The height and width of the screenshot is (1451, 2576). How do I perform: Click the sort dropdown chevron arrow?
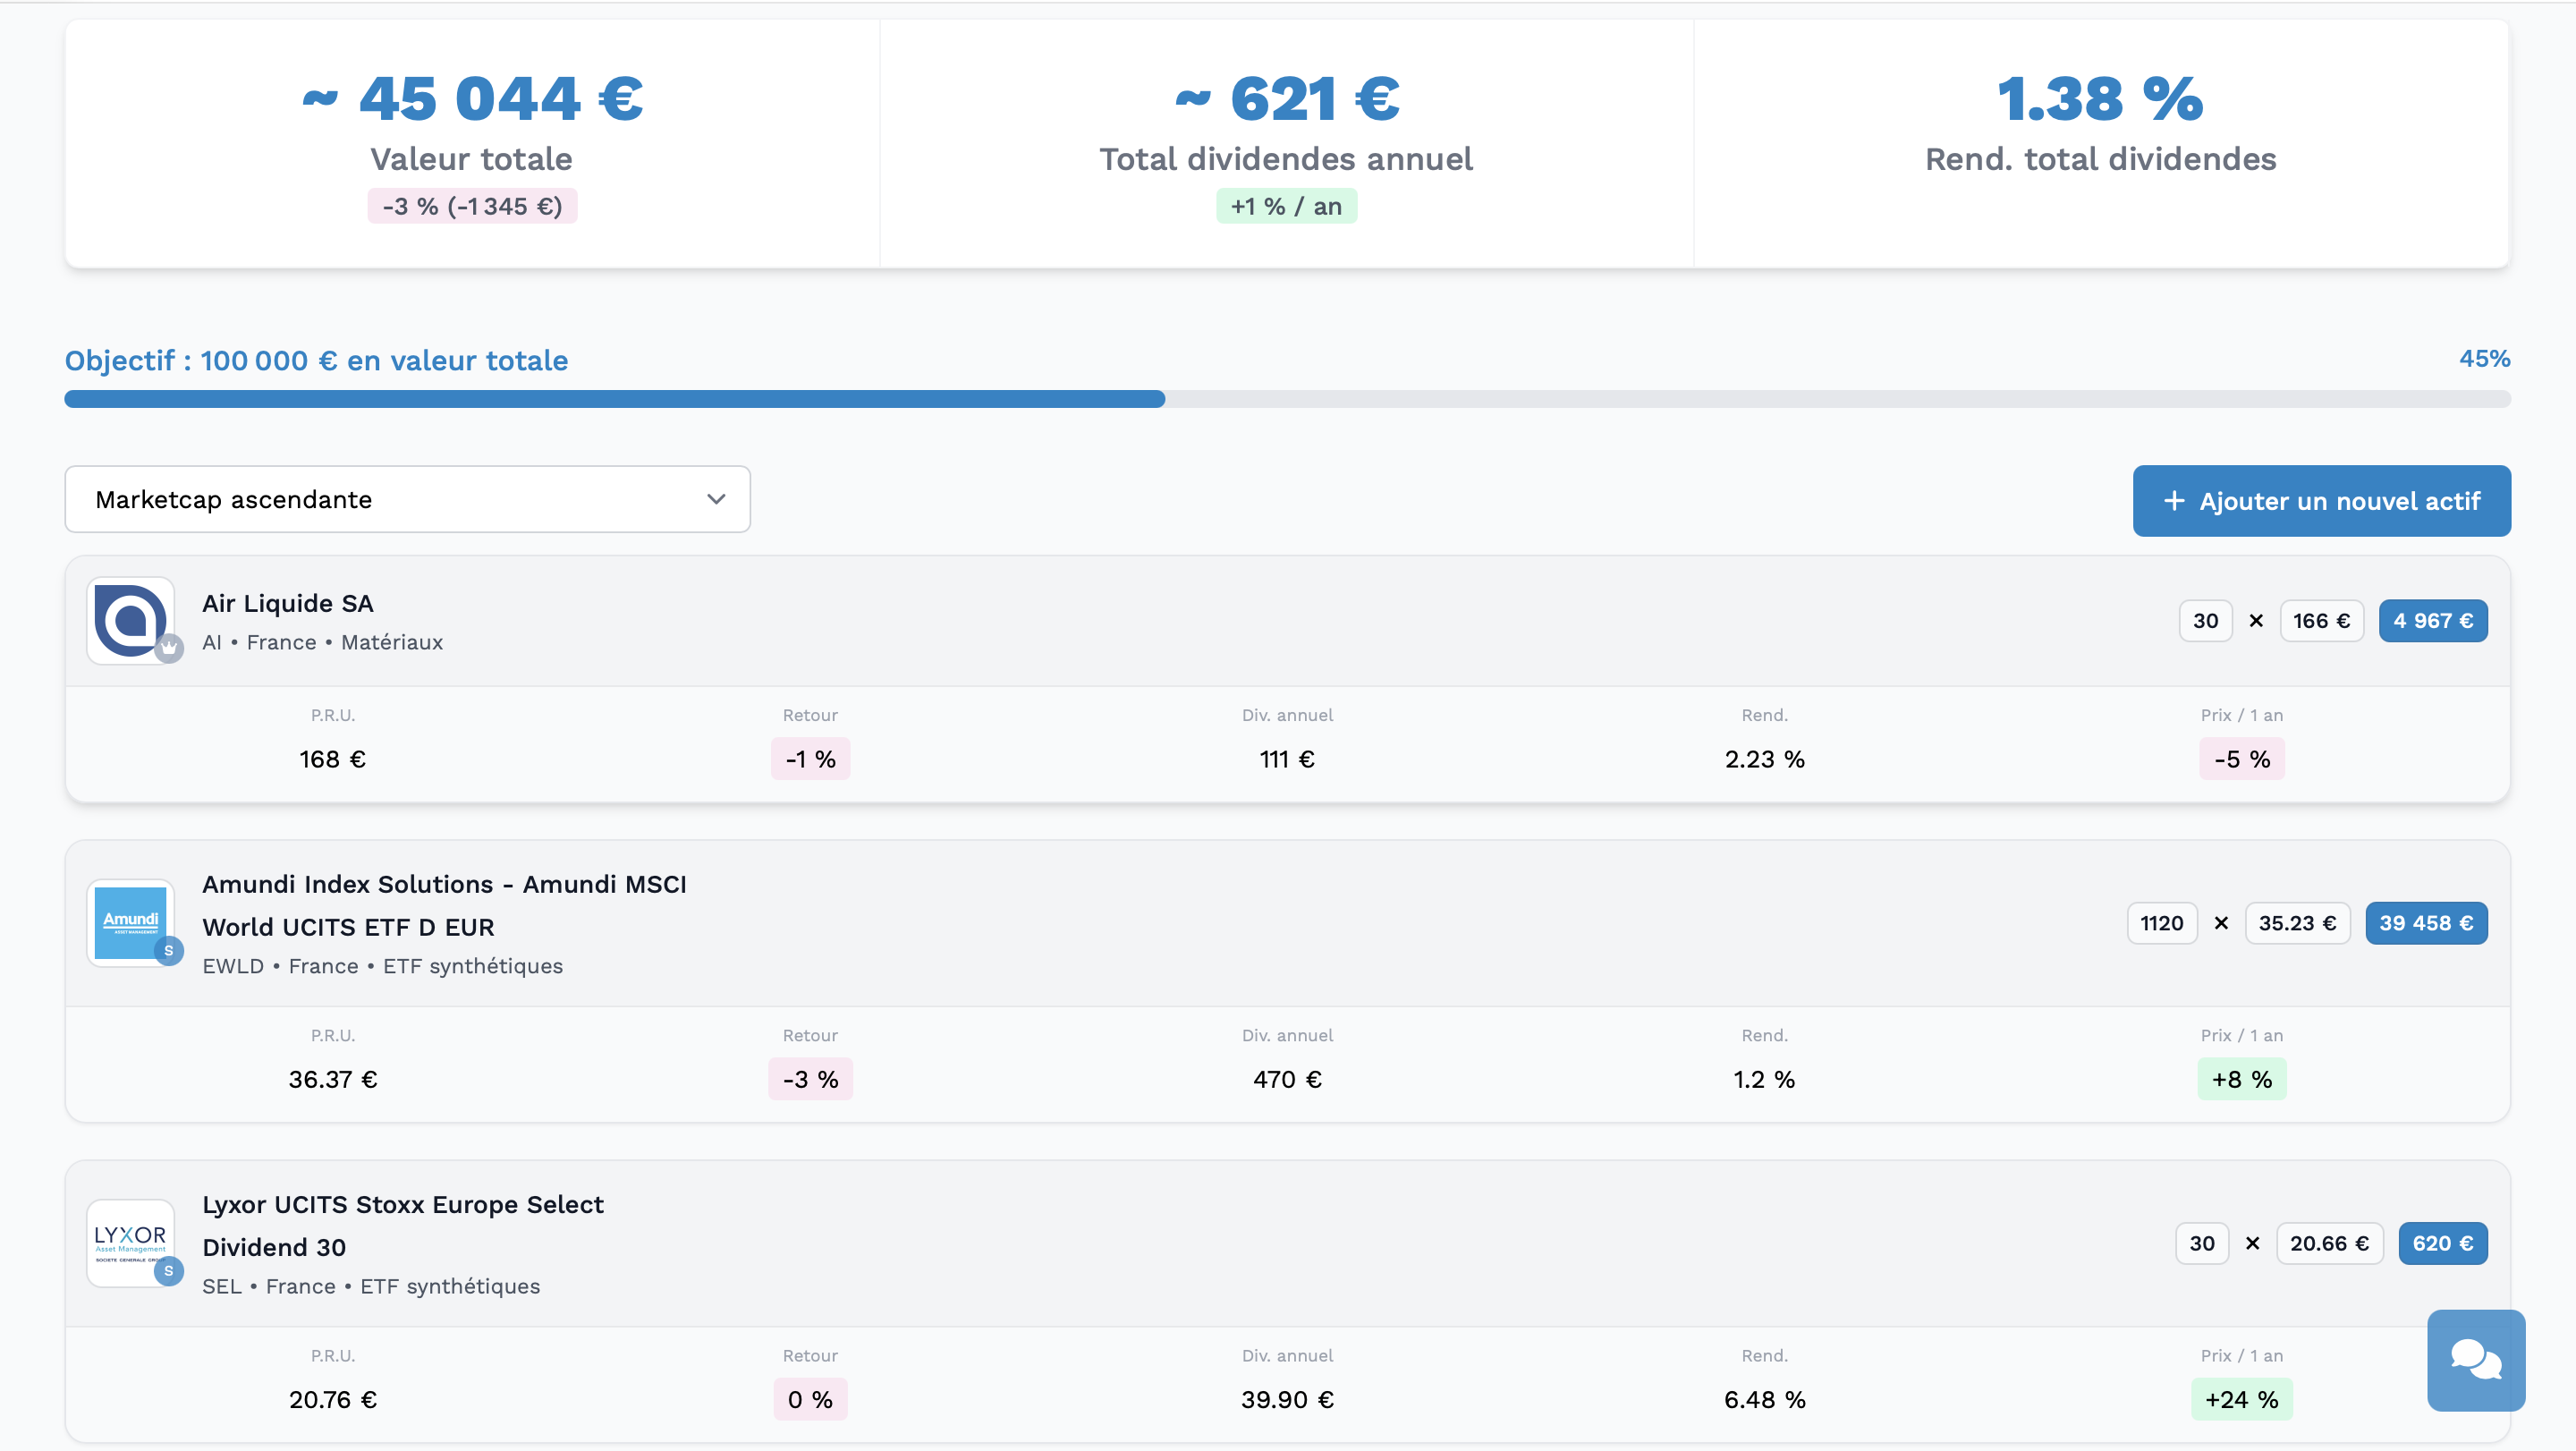pos(716,499)
